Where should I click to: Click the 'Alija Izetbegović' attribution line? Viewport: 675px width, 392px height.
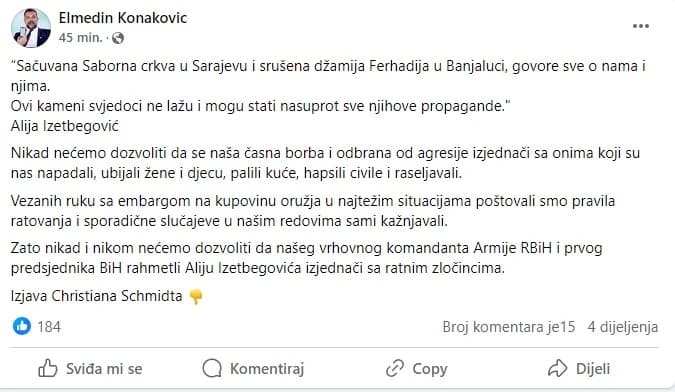pos(65,126)
